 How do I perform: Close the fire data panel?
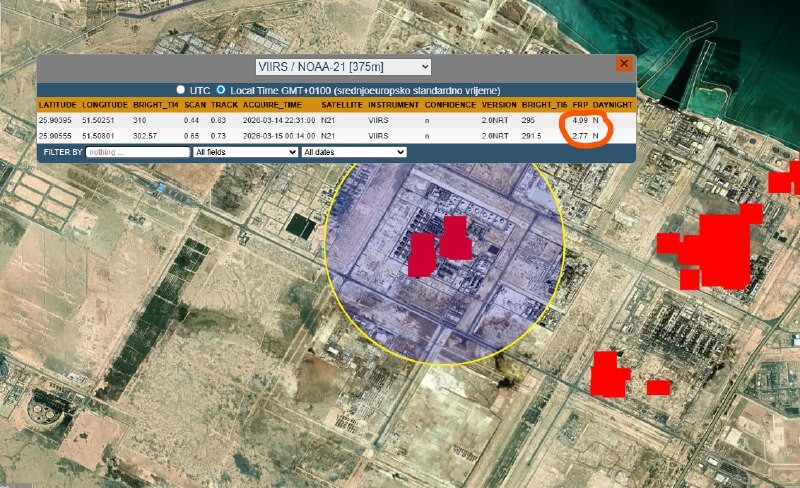pos(624,63)
